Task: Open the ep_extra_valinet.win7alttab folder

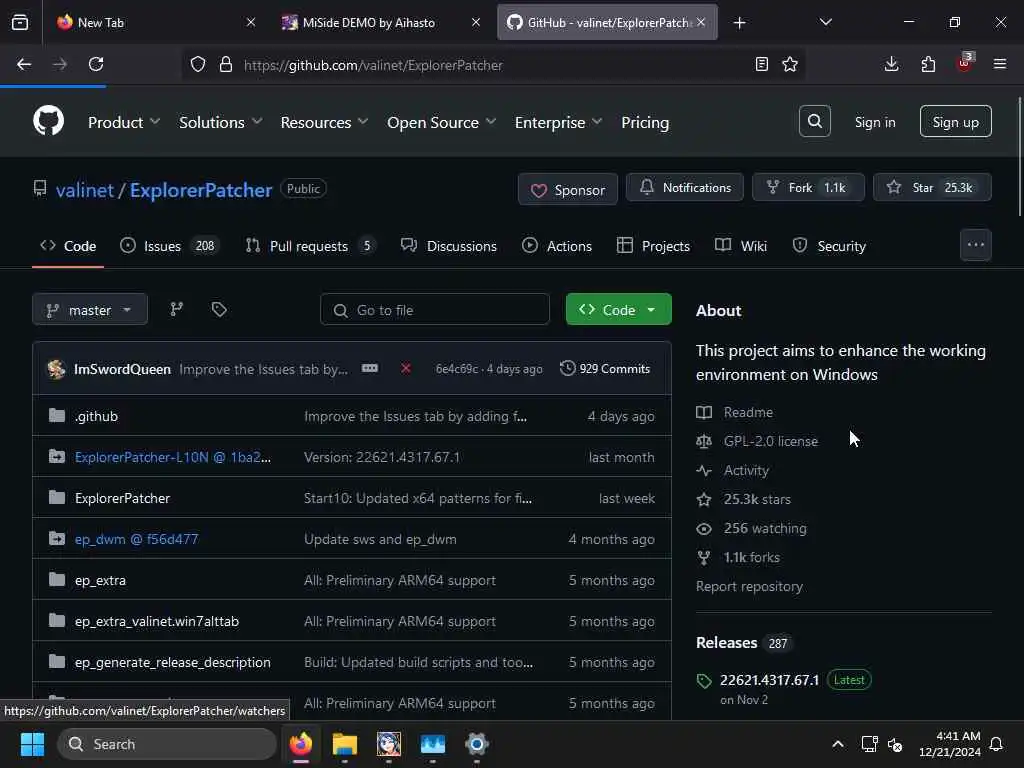Action: pyautogui.click(x=157, y=621)
